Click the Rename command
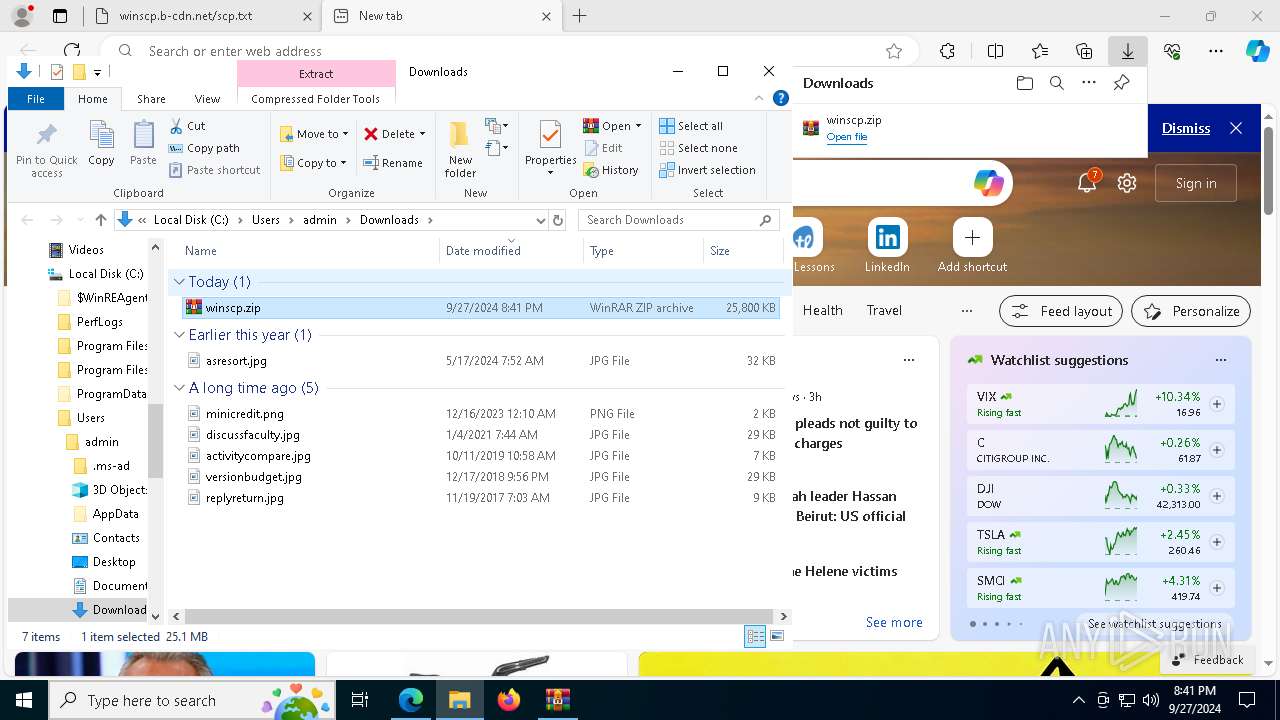This screenshot has width=1280, height=720. click(393, 163)
